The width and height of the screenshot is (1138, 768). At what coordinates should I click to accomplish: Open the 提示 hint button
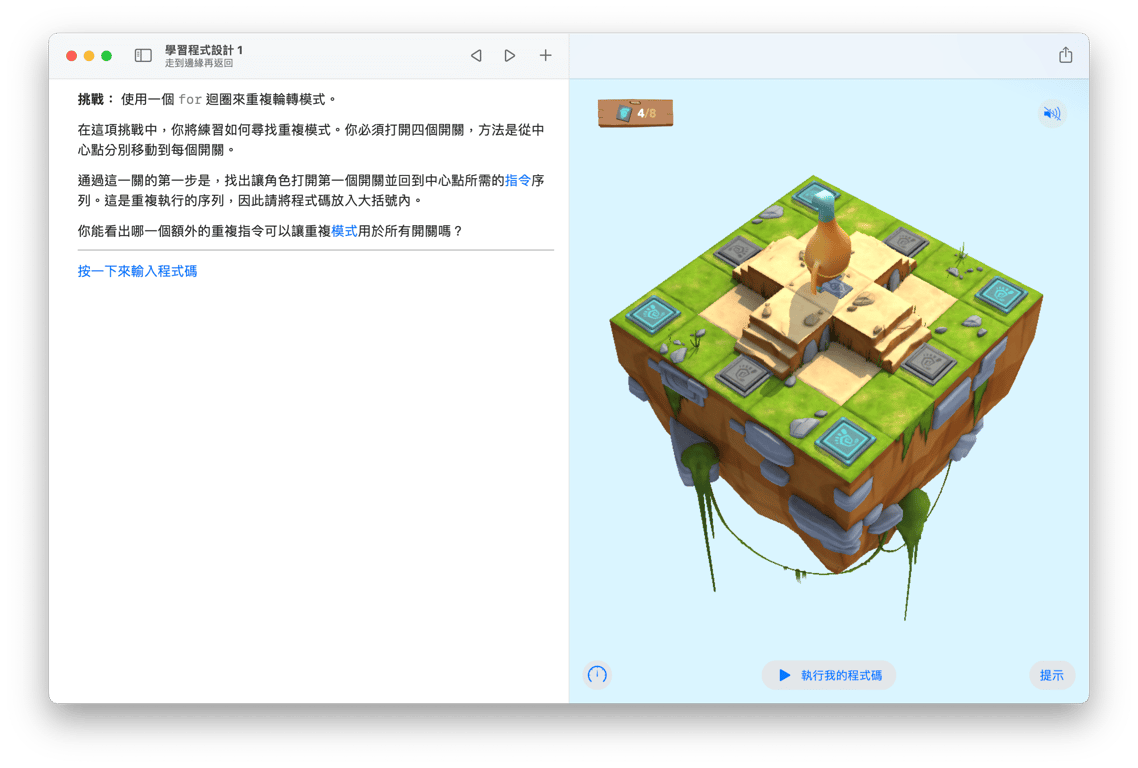coord(1052,675)
